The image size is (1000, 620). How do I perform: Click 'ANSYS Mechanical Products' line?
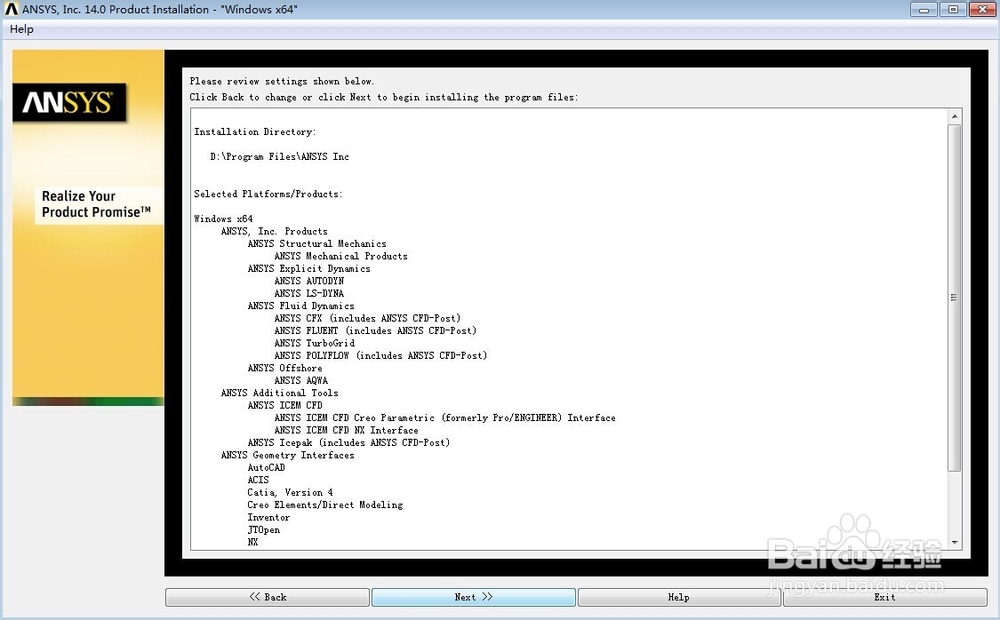[x=341, y=256]
